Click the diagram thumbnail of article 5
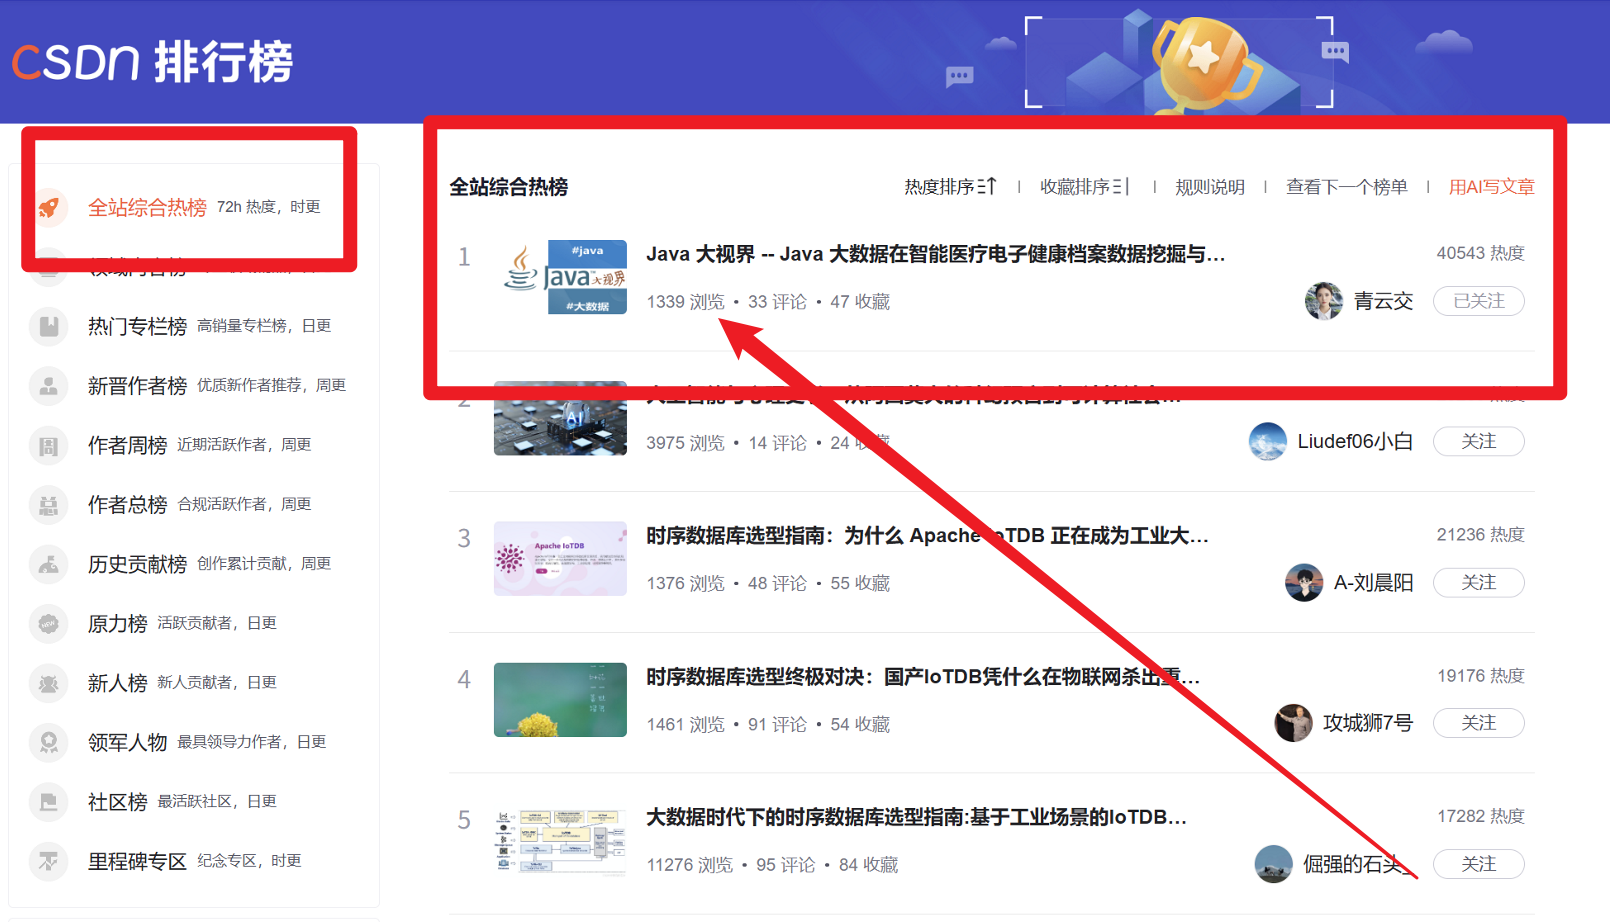Image resolution: width=1610 pixels, height=922 pixels. pos(560,841)
